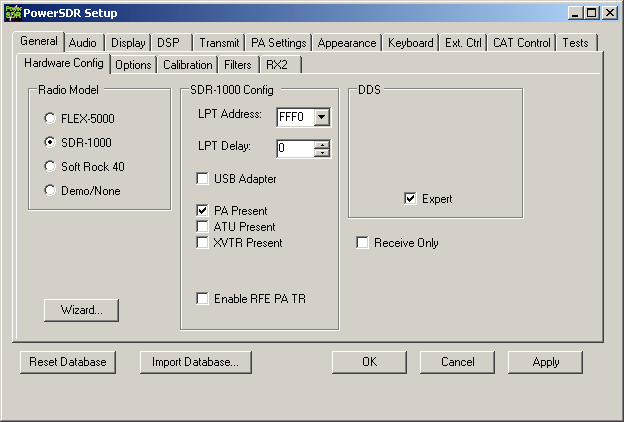Click inside the LPT Delay field
The height and width of the screenshot is (422, 624).
[x=295, y=148]
